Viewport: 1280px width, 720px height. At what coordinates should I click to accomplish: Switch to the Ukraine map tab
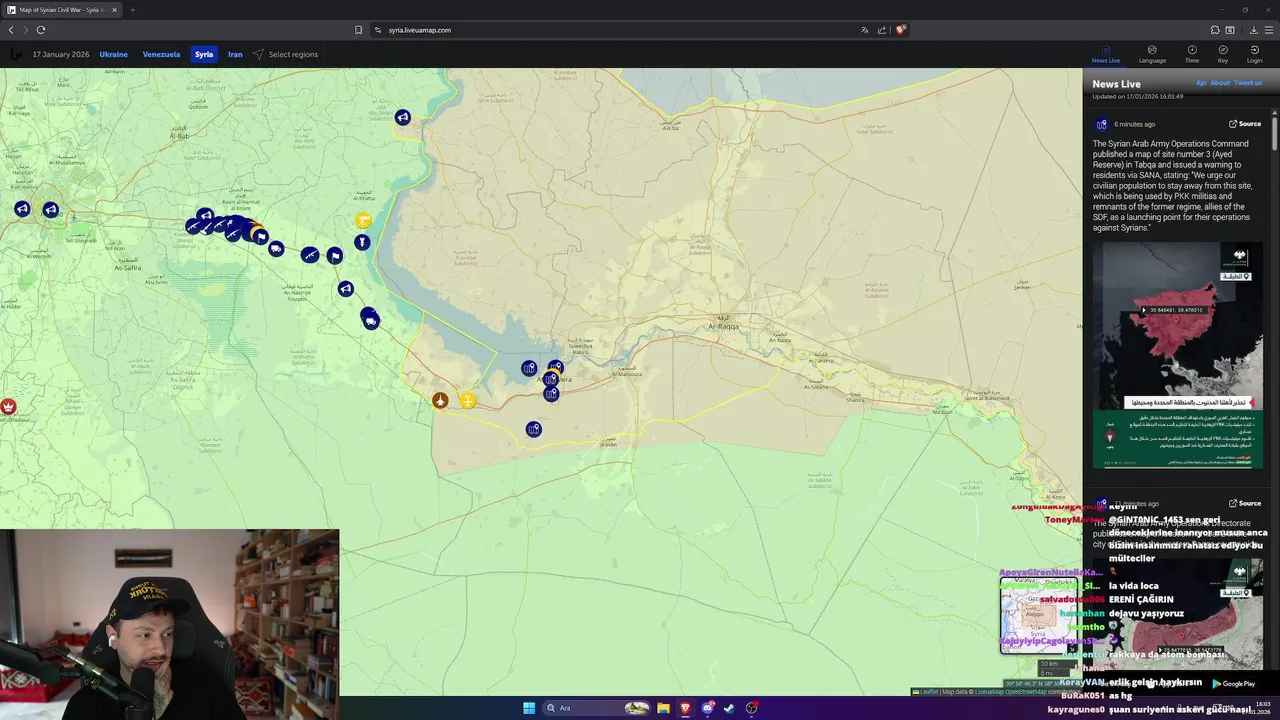coord(114,54)
